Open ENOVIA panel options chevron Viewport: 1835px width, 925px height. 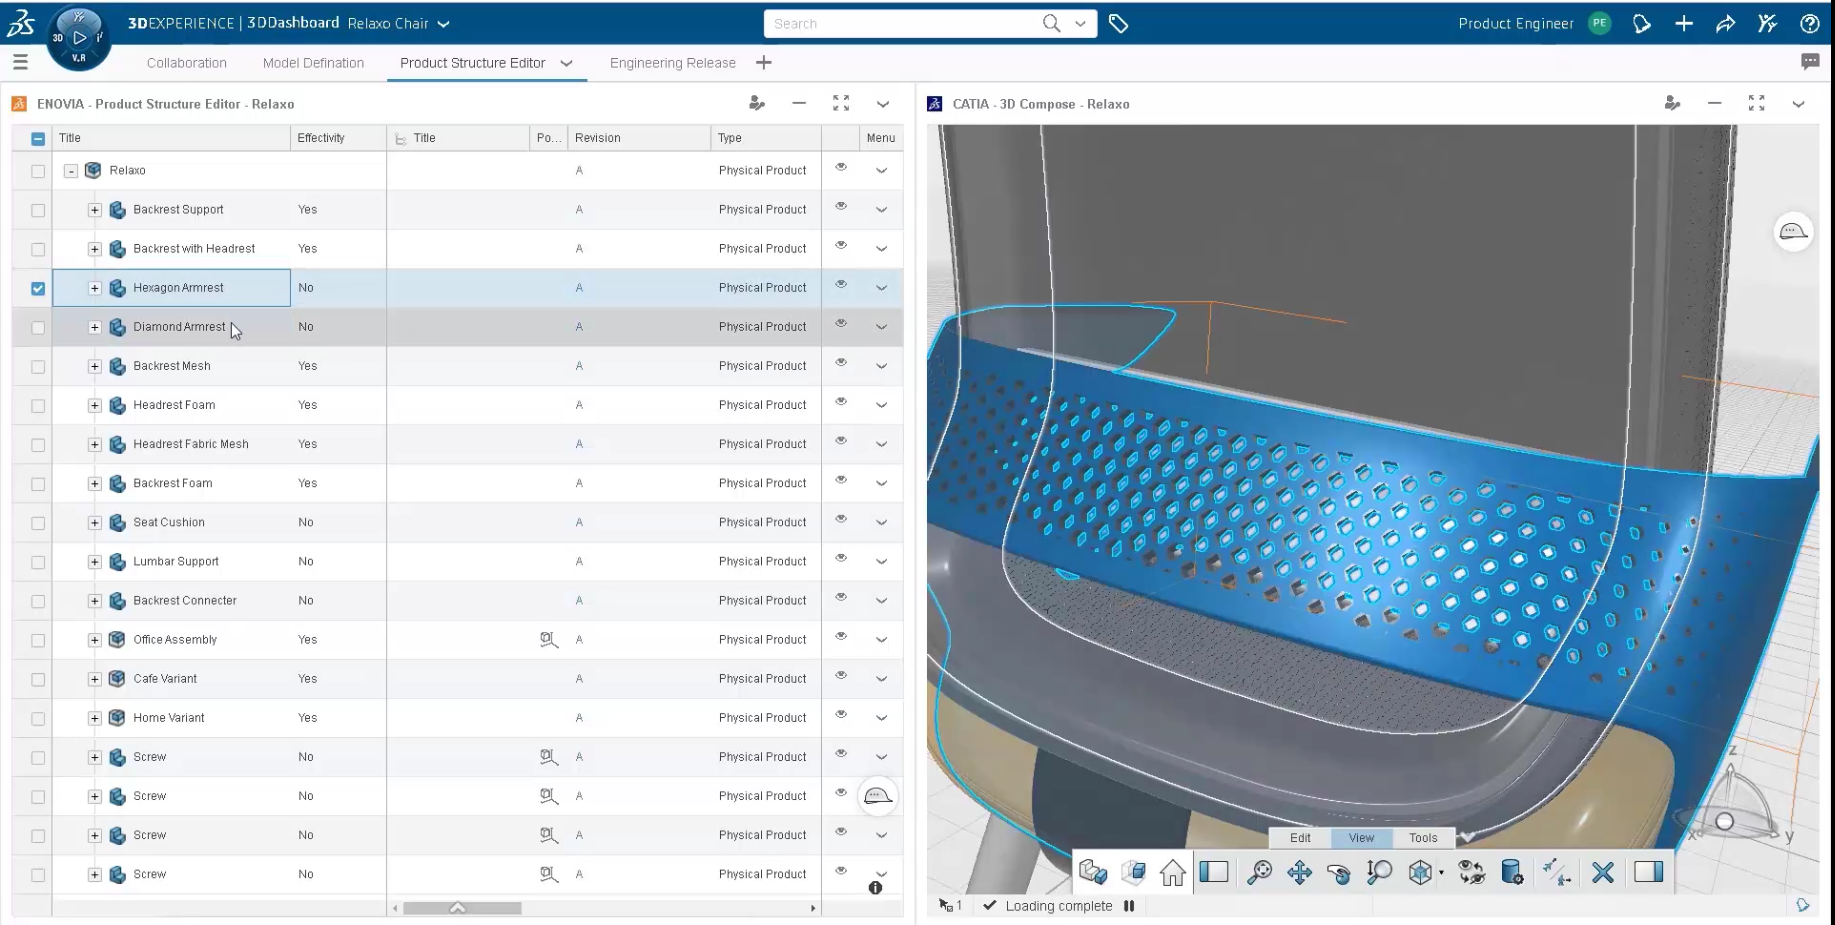pyautogui.click(x=883, y=104)
